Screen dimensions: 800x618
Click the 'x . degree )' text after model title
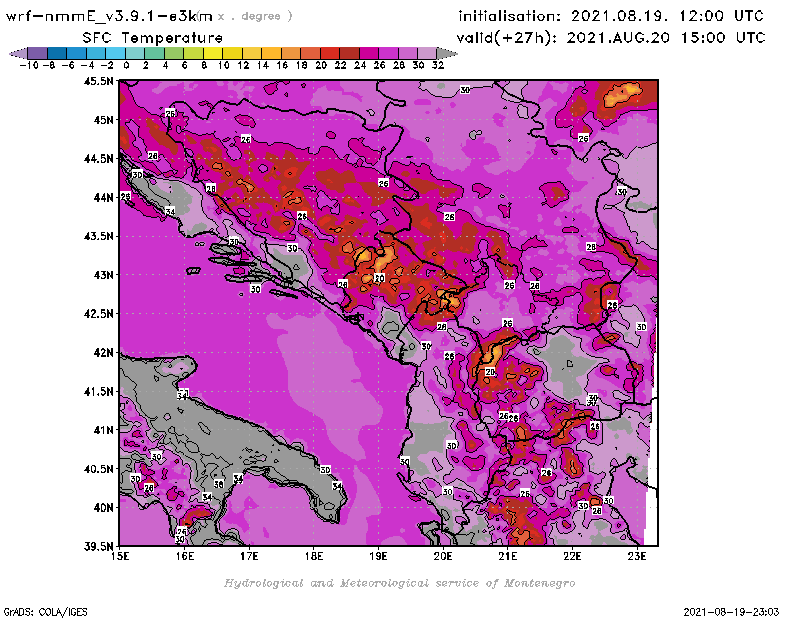pos(255,16)
